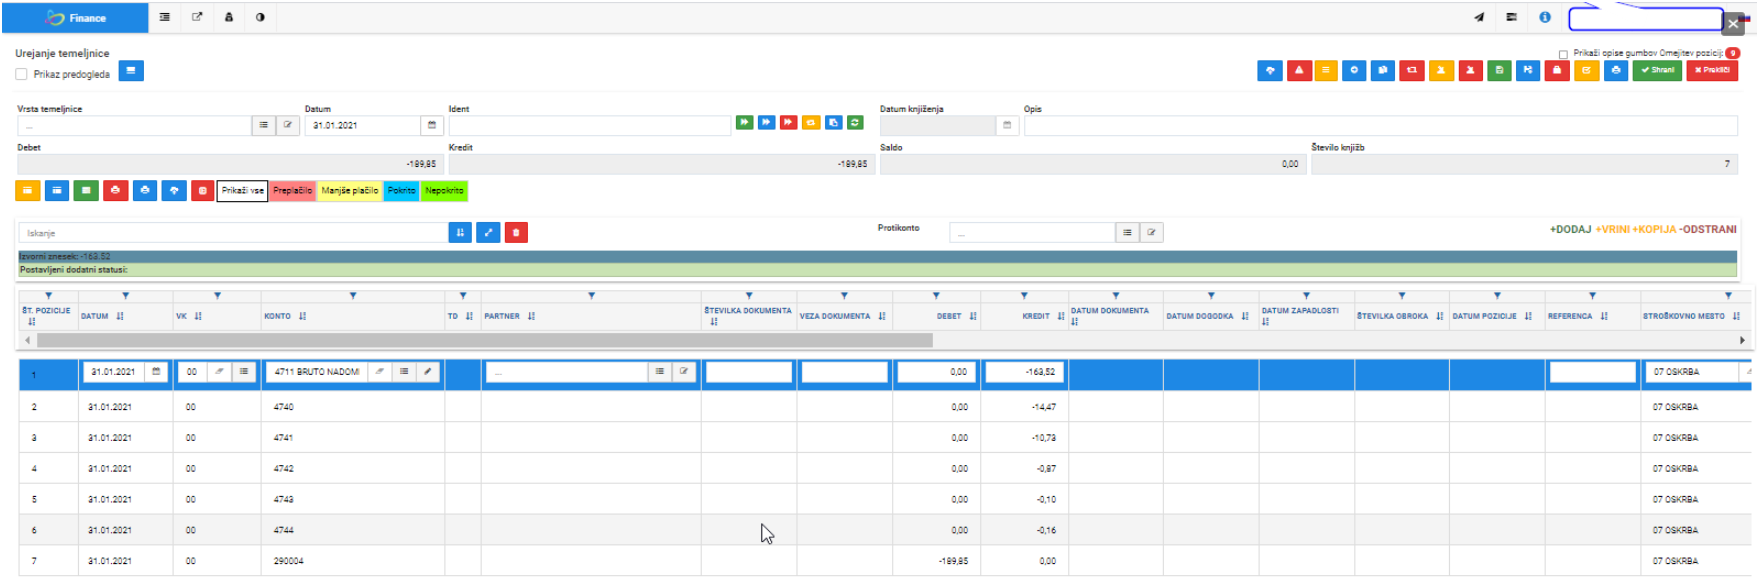Viewport: 1758px width, 581px height.
Task: Click the -ODSTRANI link
Action: click(x=1708, y=229)
